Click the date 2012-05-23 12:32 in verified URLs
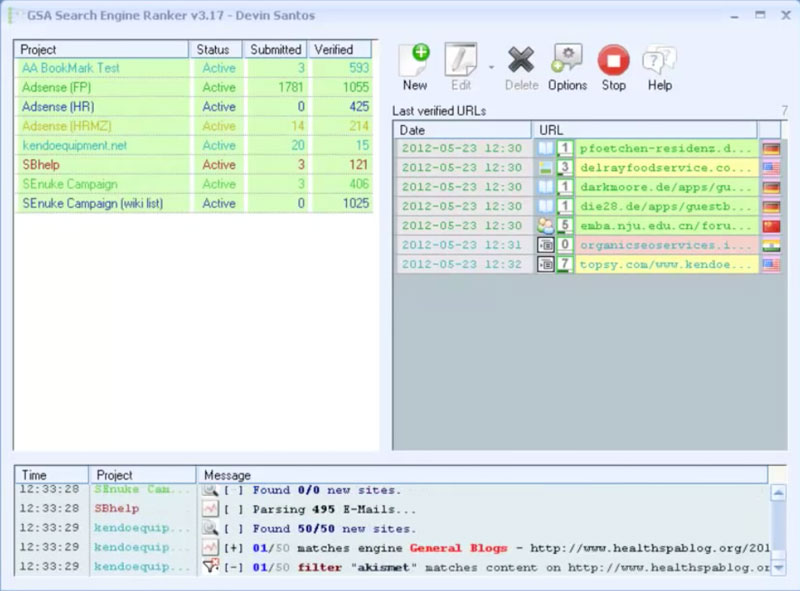 (x=462, y=265)
